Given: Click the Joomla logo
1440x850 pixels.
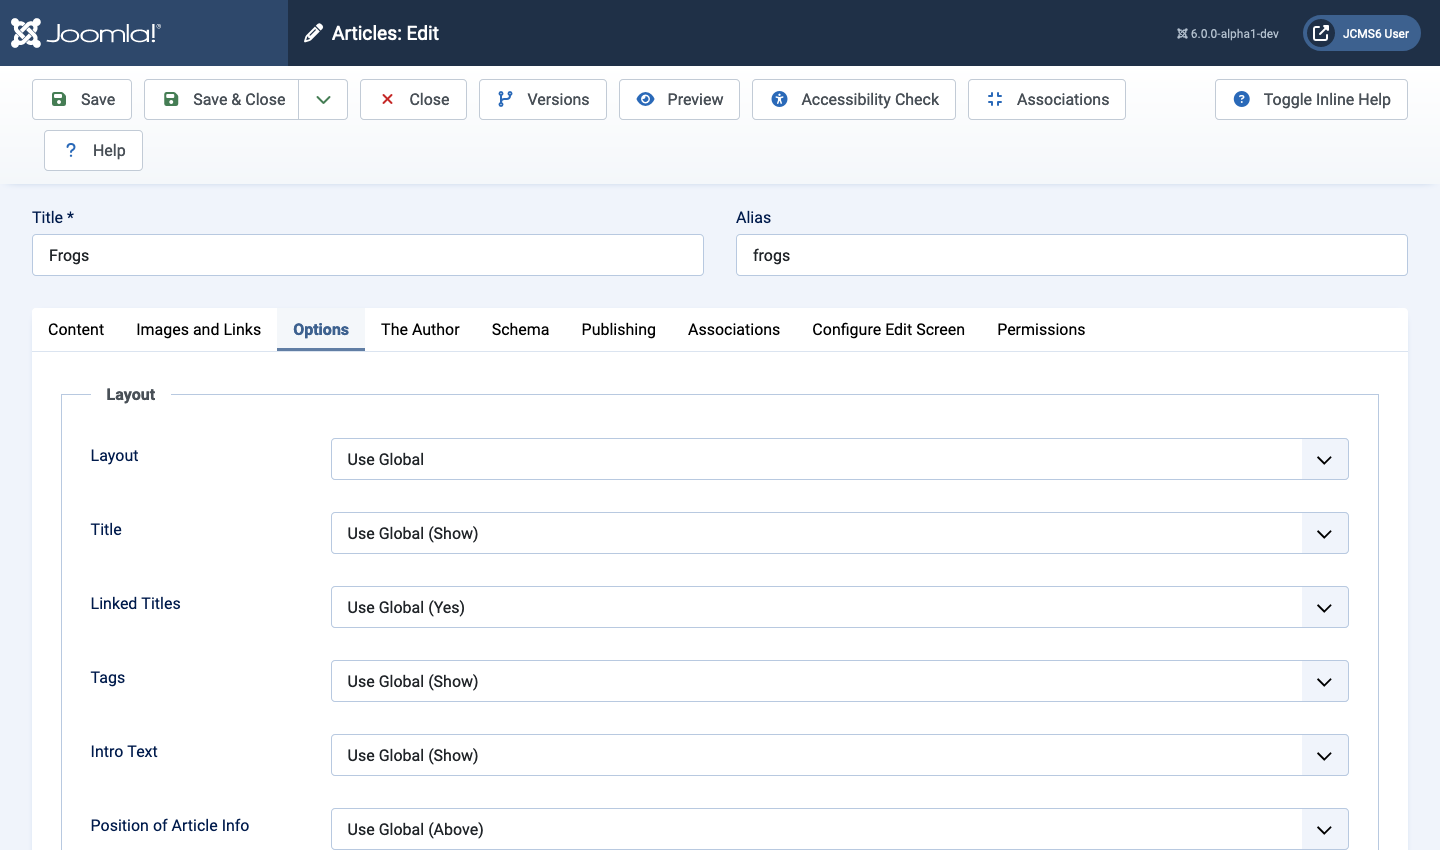Looking at the screenshot, I should click(85, 32).
